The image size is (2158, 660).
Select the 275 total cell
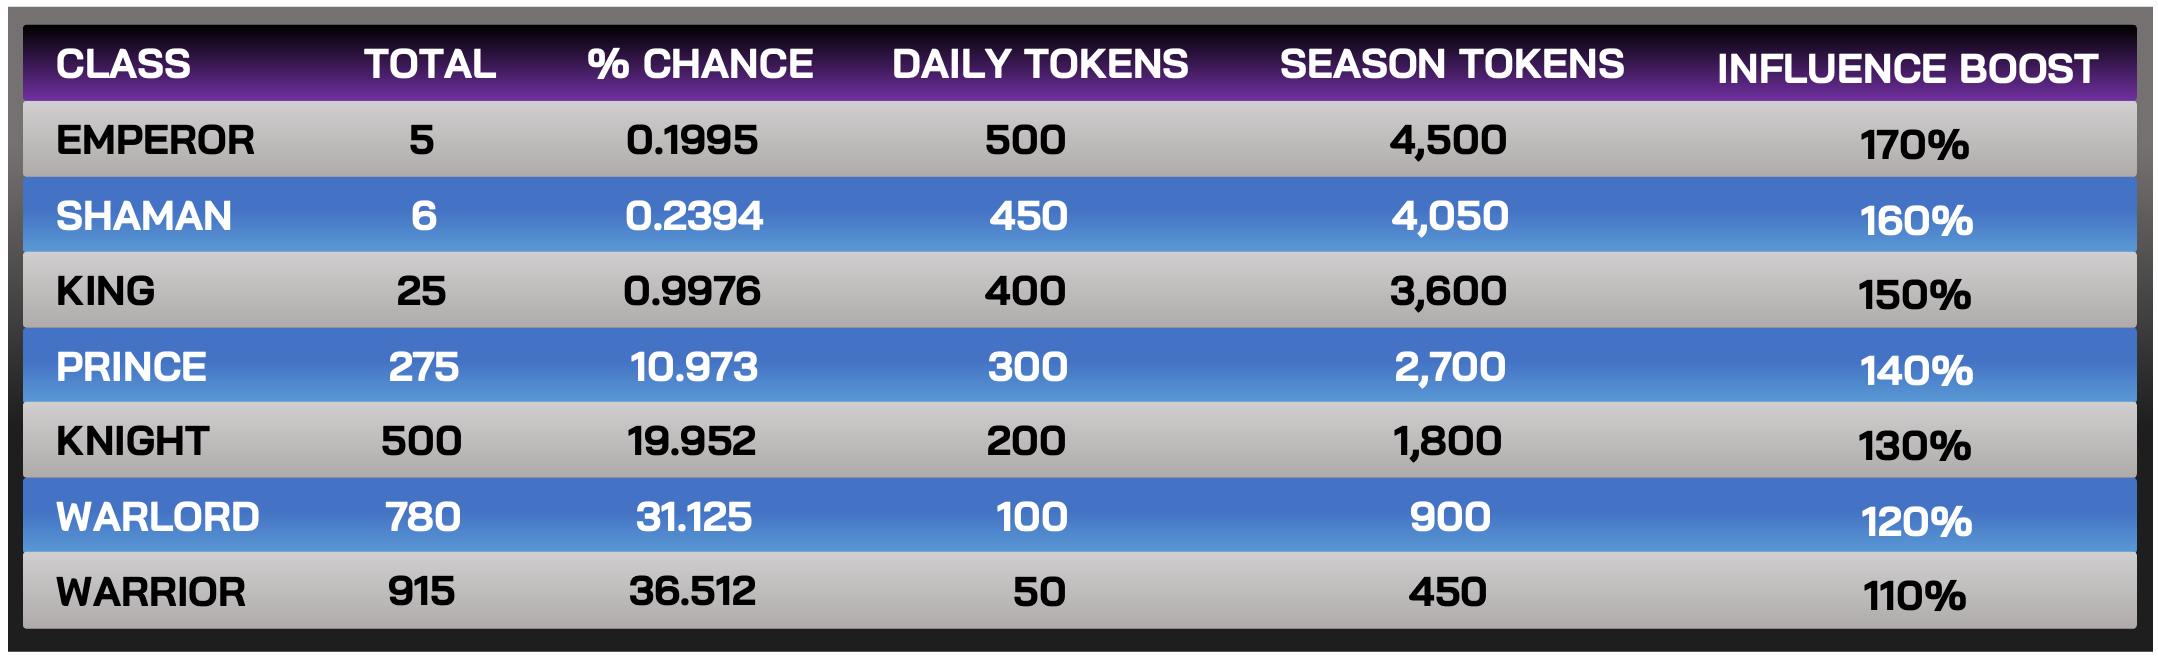pyautogui.click(x=424, y=368)
